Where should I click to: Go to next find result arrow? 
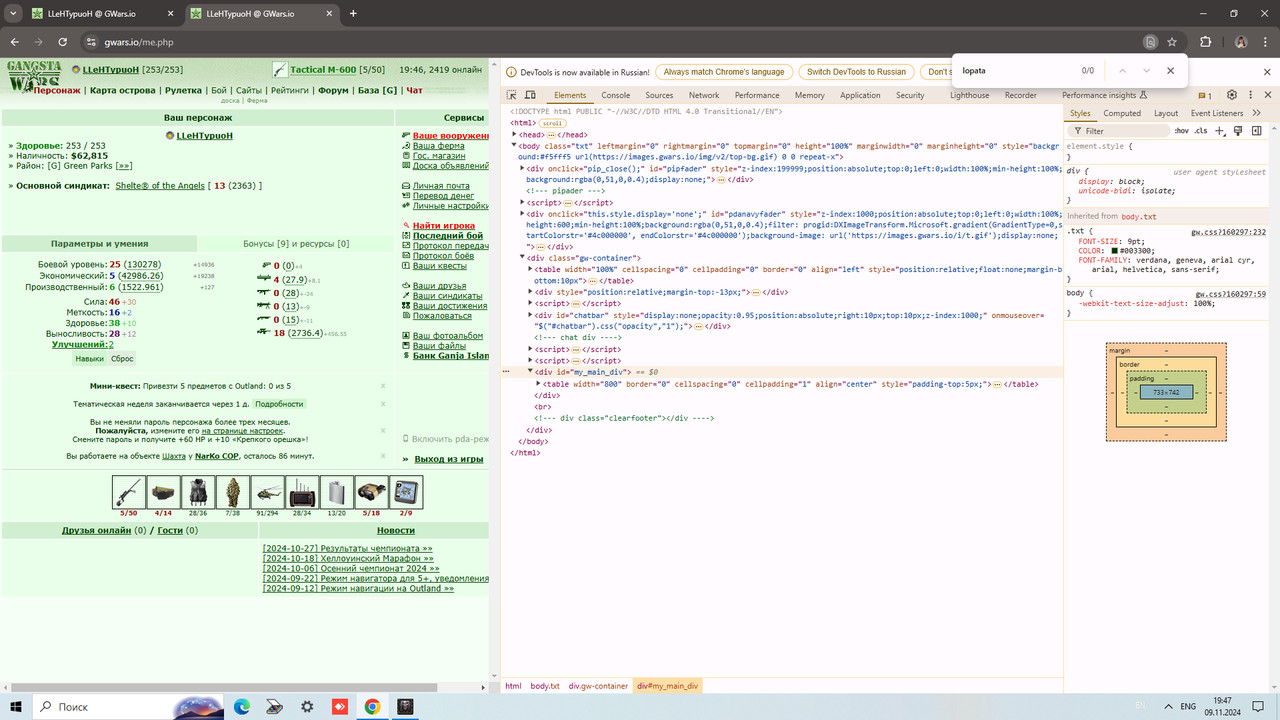[1146, 71]
